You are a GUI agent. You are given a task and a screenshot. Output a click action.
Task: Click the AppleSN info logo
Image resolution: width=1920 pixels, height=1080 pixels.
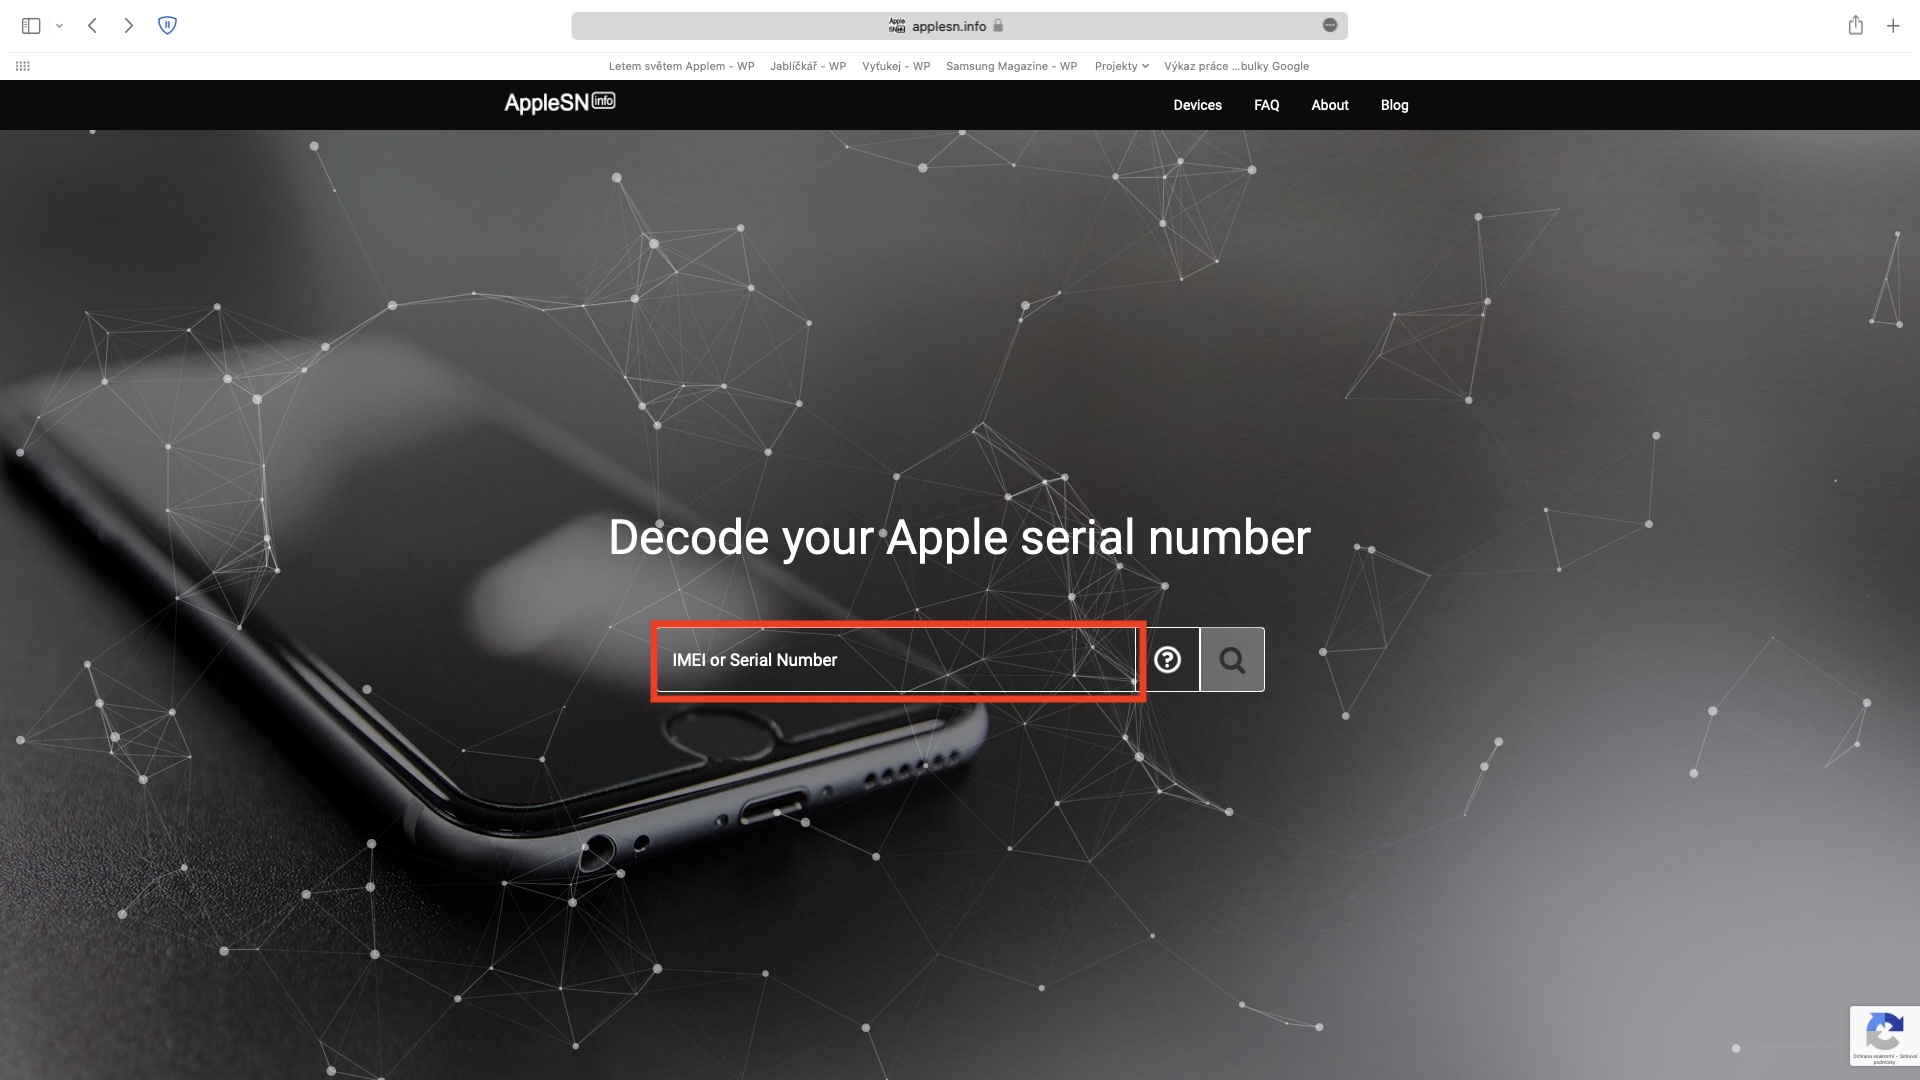pyautogui.click(x=560, y=102)
